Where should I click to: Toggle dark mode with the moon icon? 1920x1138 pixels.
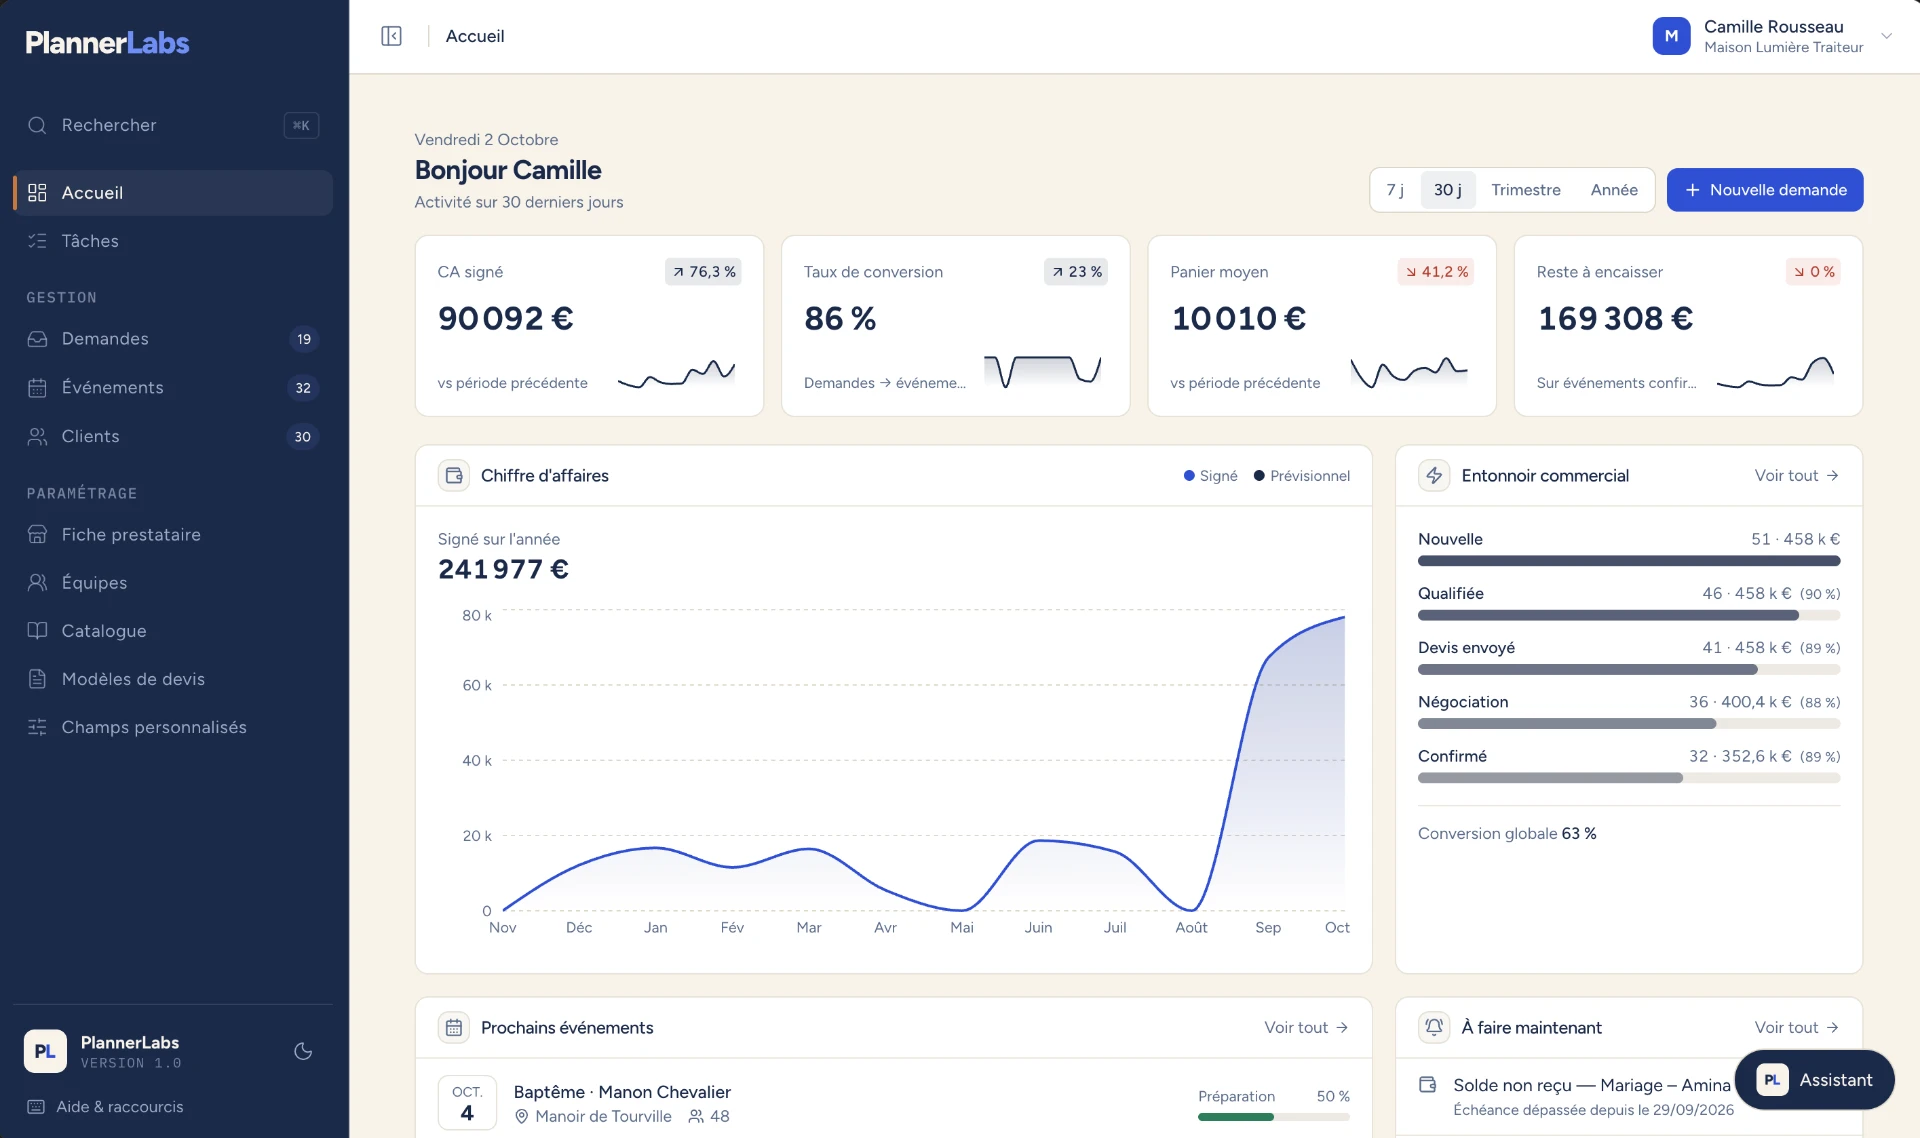303,1051
